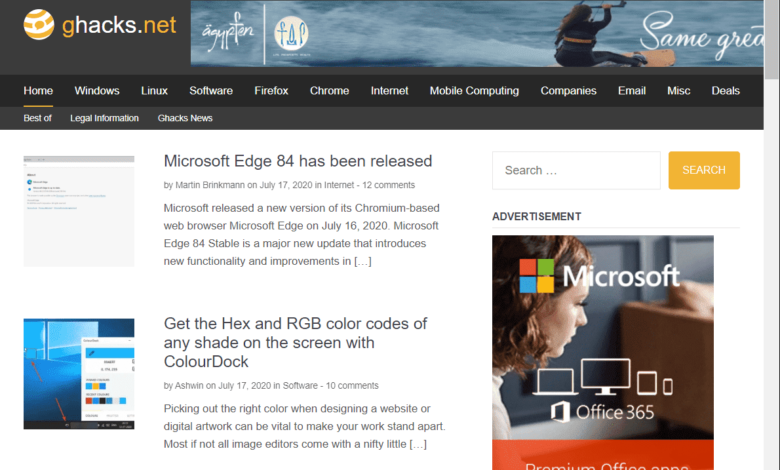
Task: Open 'Microsoft Edge 84 has been released' headline
Action: (298, 161)
